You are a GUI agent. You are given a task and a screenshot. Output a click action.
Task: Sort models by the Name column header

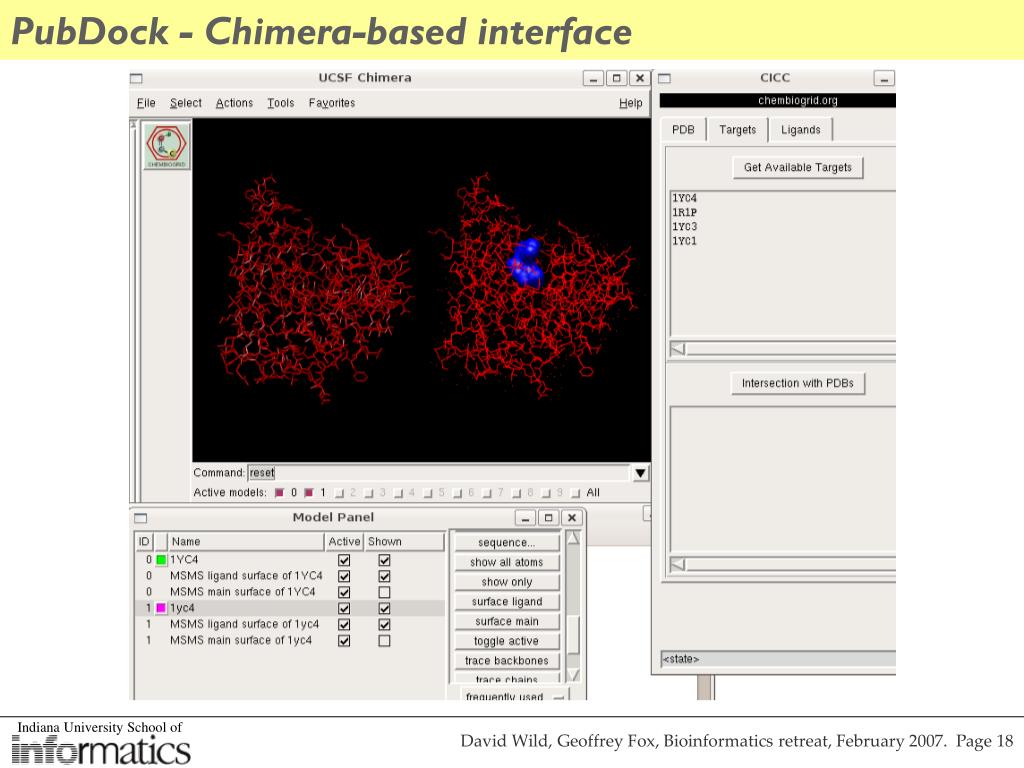point(246,541)
